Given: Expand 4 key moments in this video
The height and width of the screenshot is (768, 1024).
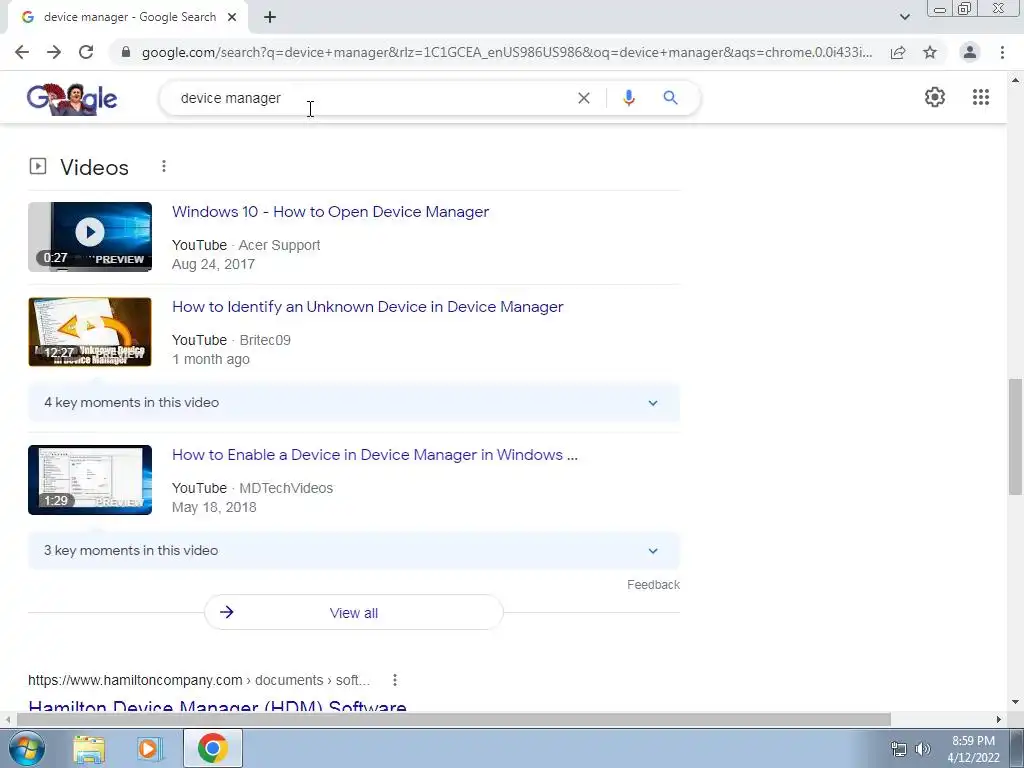Looking at the screenshot, I should pos(354,402).
